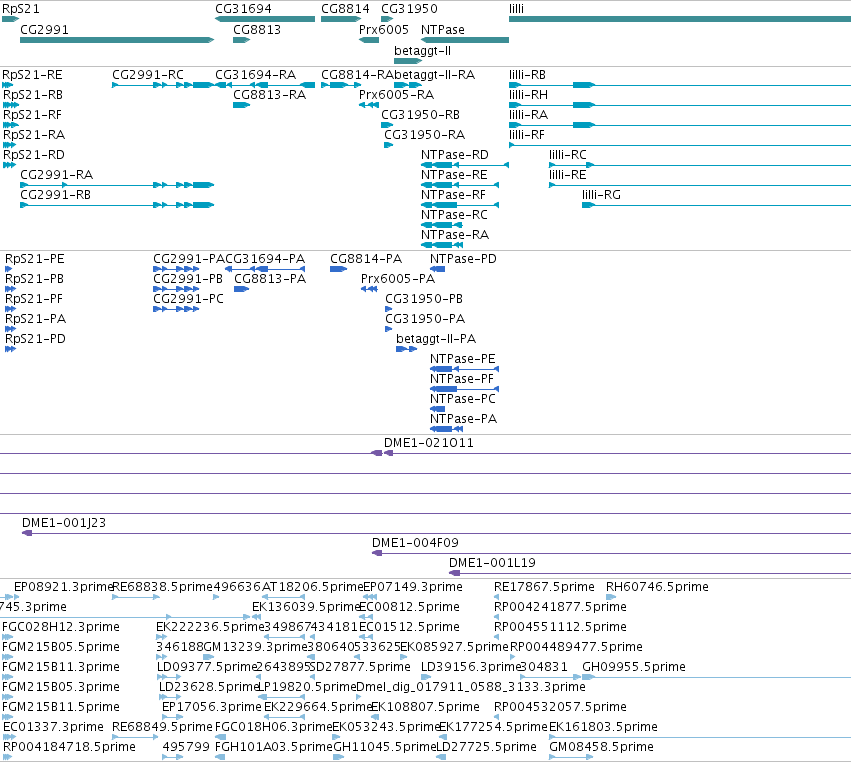Select EST GM08458.5prime
This screenshot has width=851, height=762.
601,747
